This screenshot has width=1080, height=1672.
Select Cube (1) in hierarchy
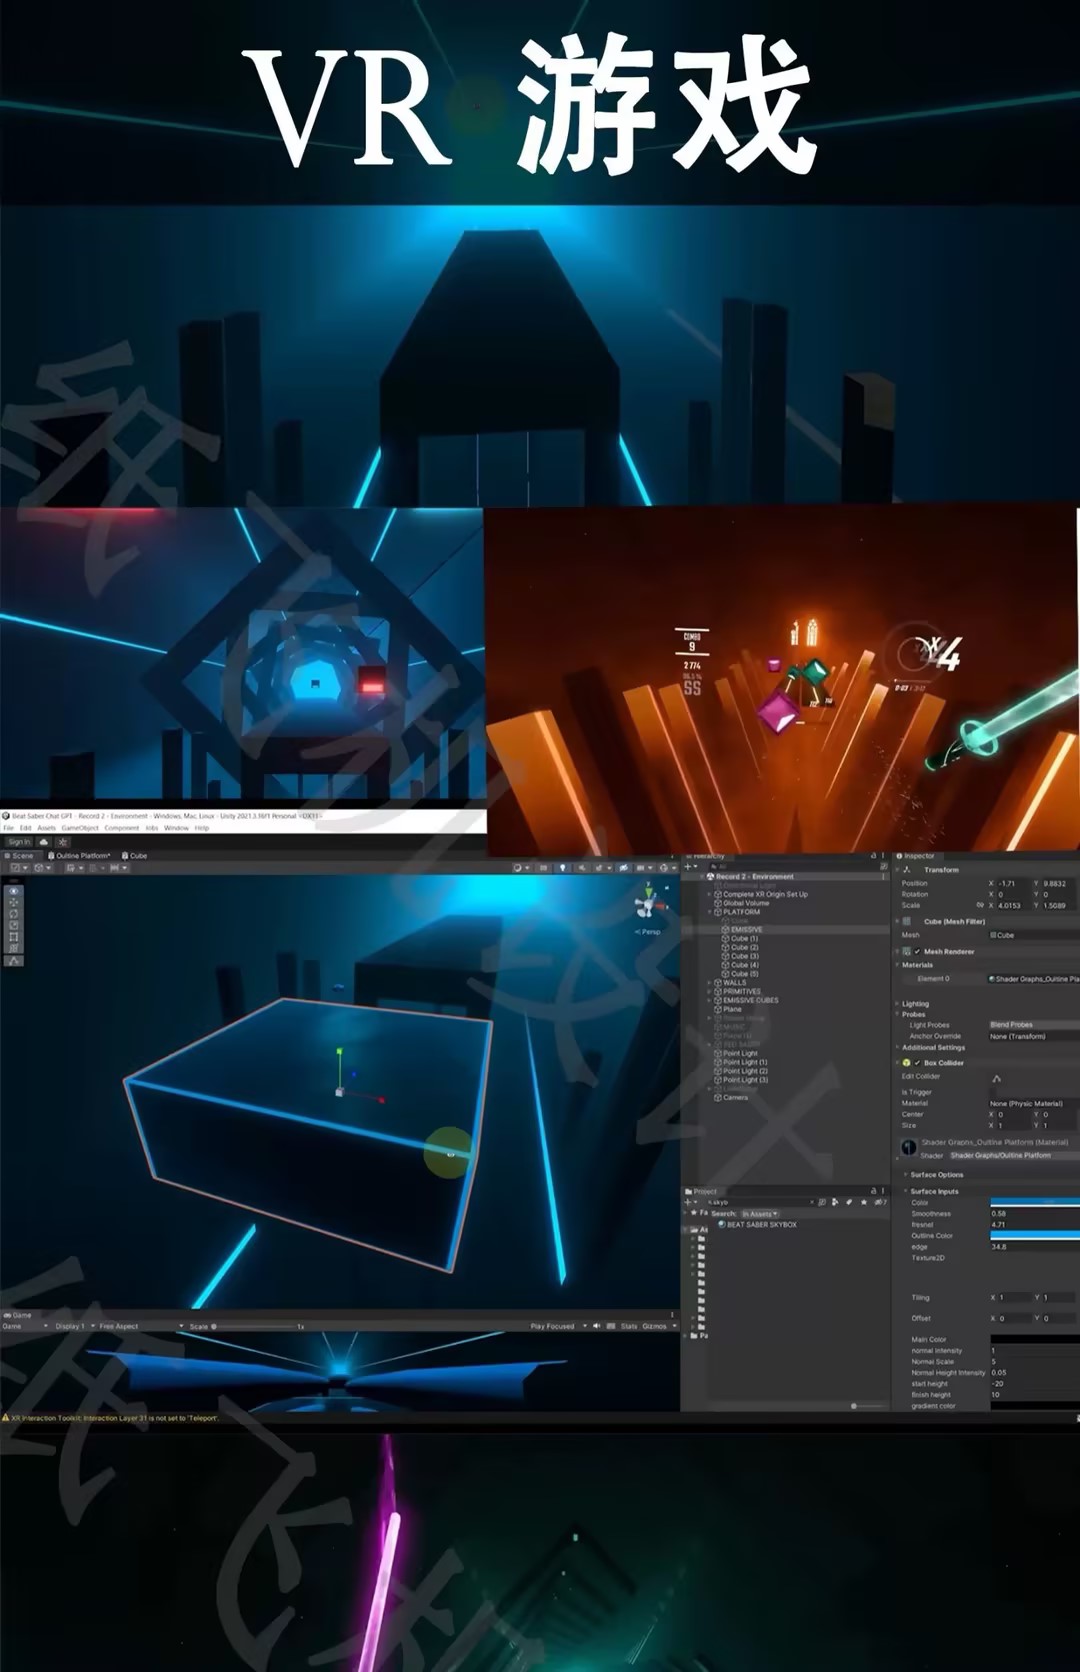click(740, 939)
